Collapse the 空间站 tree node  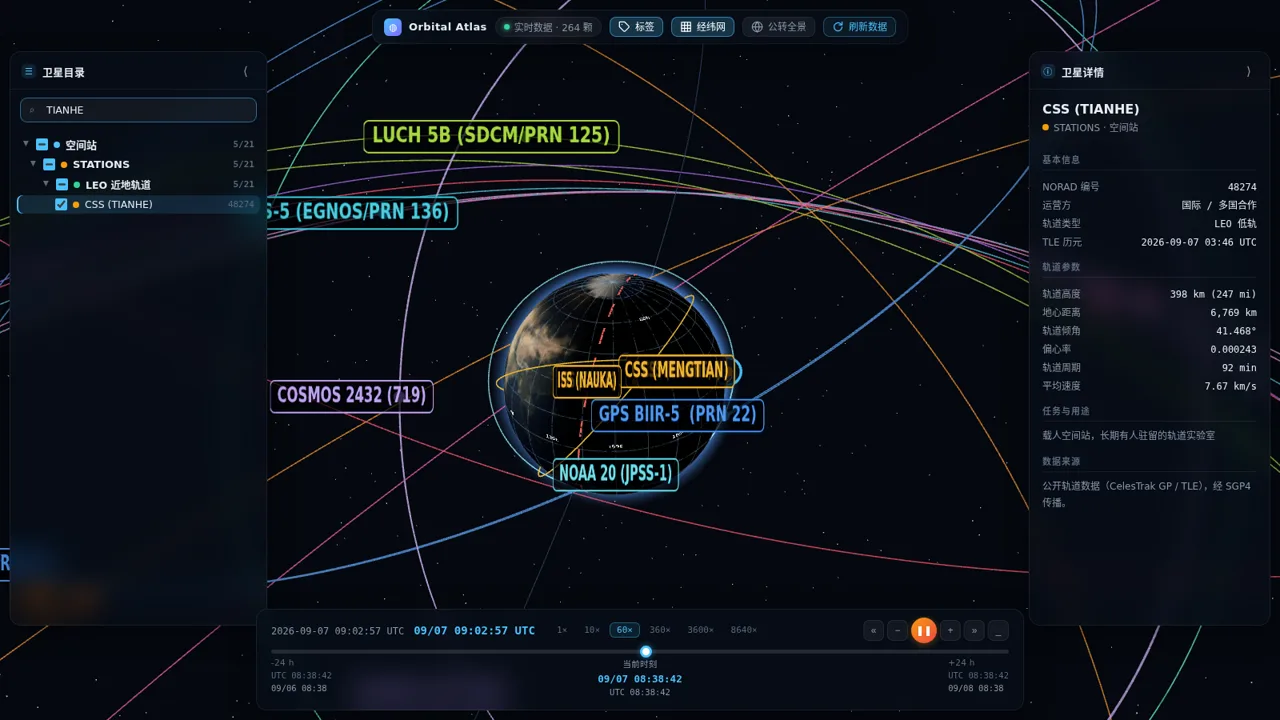[x=26, y=144]
